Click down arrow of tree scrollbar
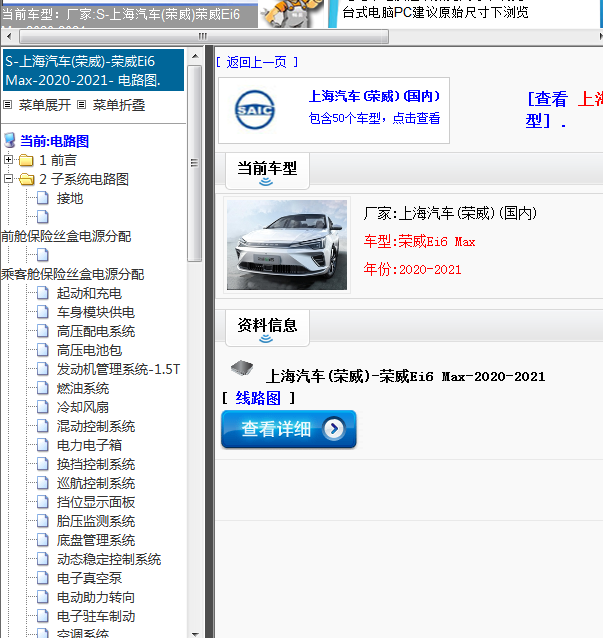603x638 pixels. (x=195, y=633)
